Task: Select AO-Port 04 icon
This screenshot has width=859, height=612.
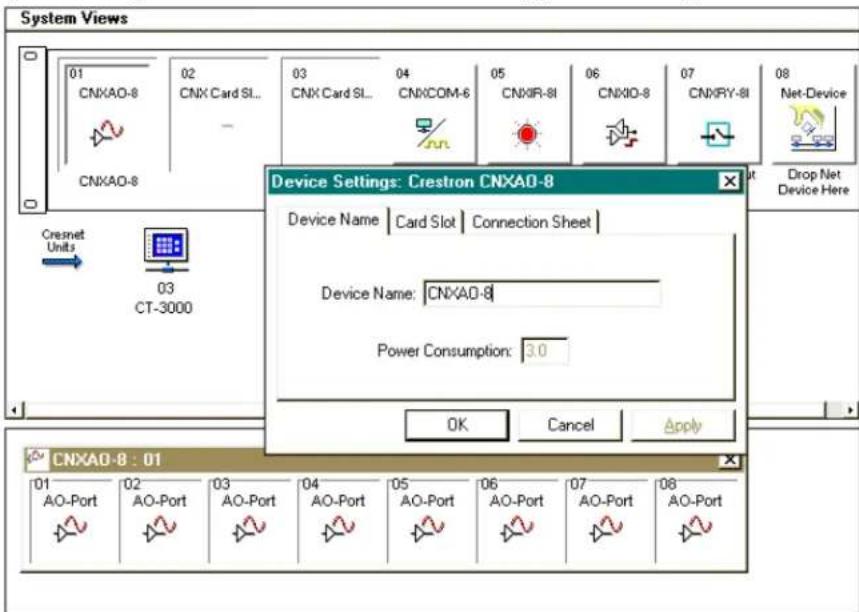Action: [338, 529]
